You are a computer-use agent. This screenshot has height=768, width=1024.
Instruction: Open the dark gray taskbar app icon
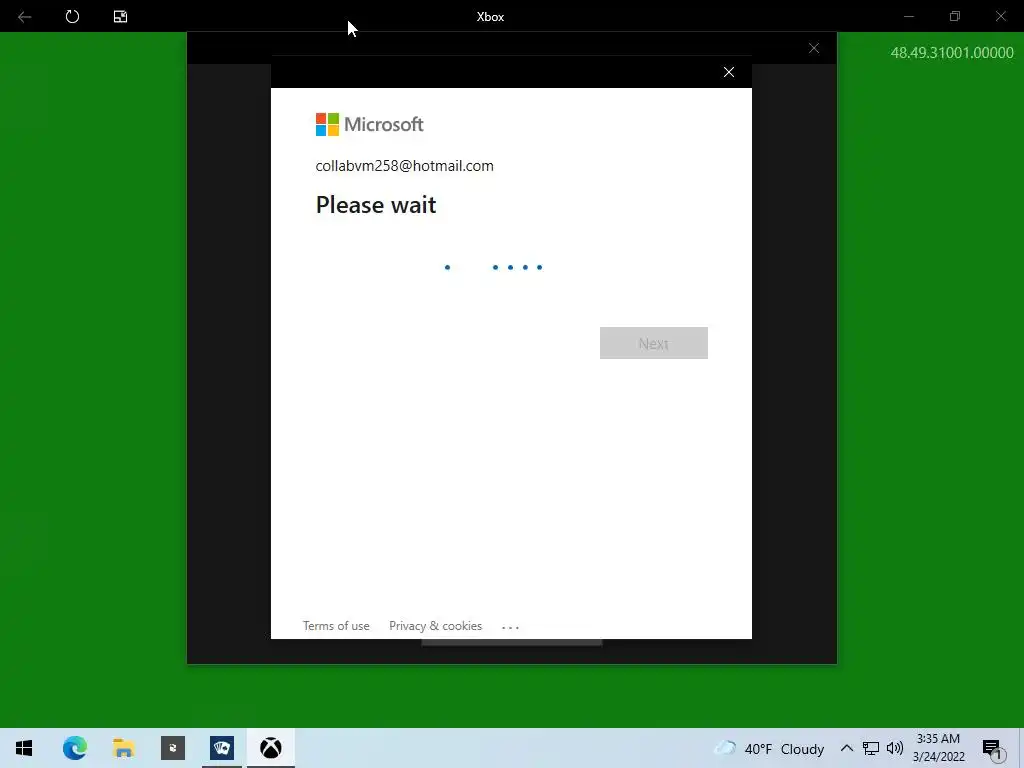173,748
